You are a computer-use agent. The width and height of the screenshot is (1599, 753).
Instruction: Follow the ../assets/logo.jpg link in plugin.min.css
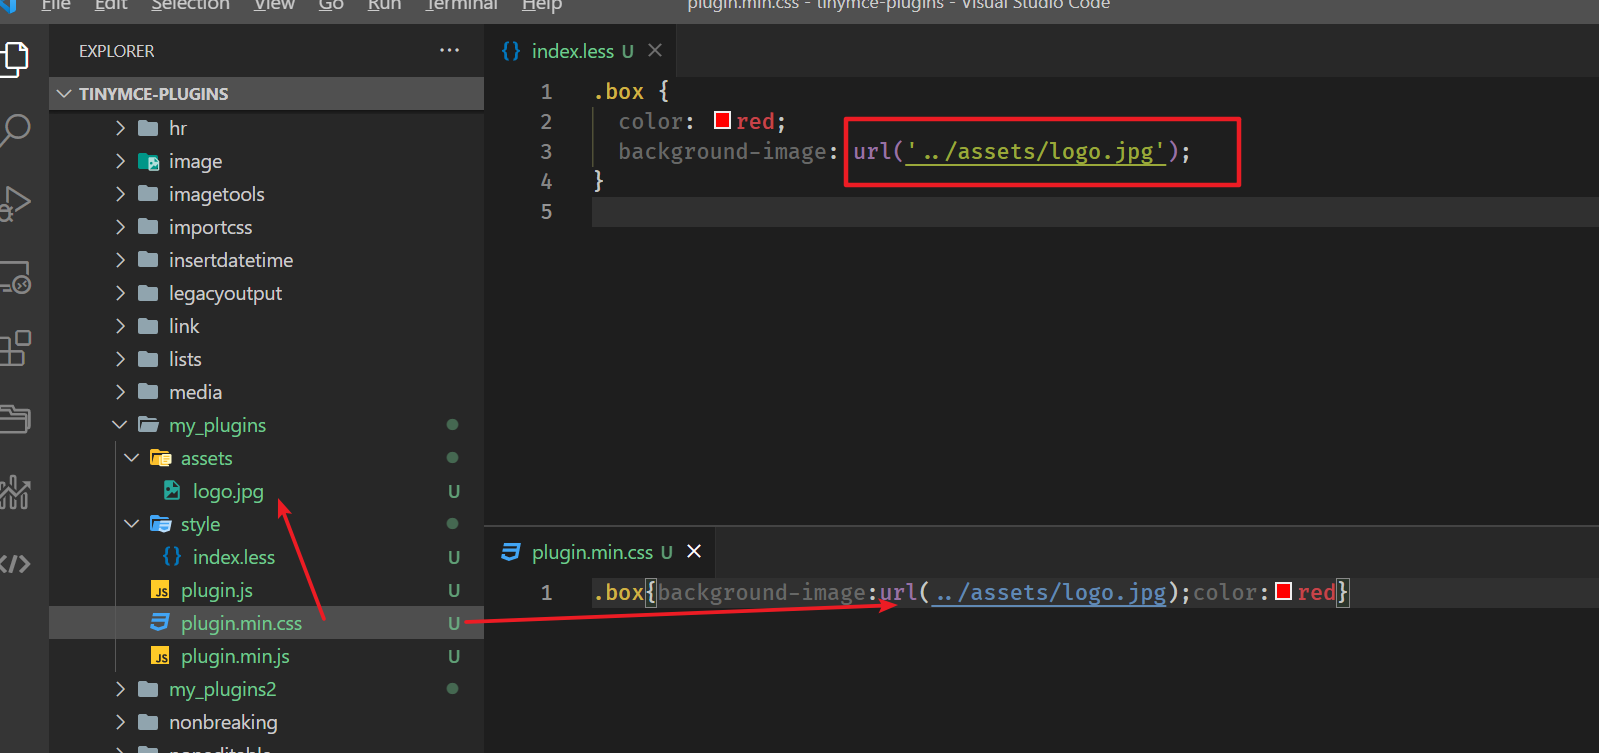1049,593
